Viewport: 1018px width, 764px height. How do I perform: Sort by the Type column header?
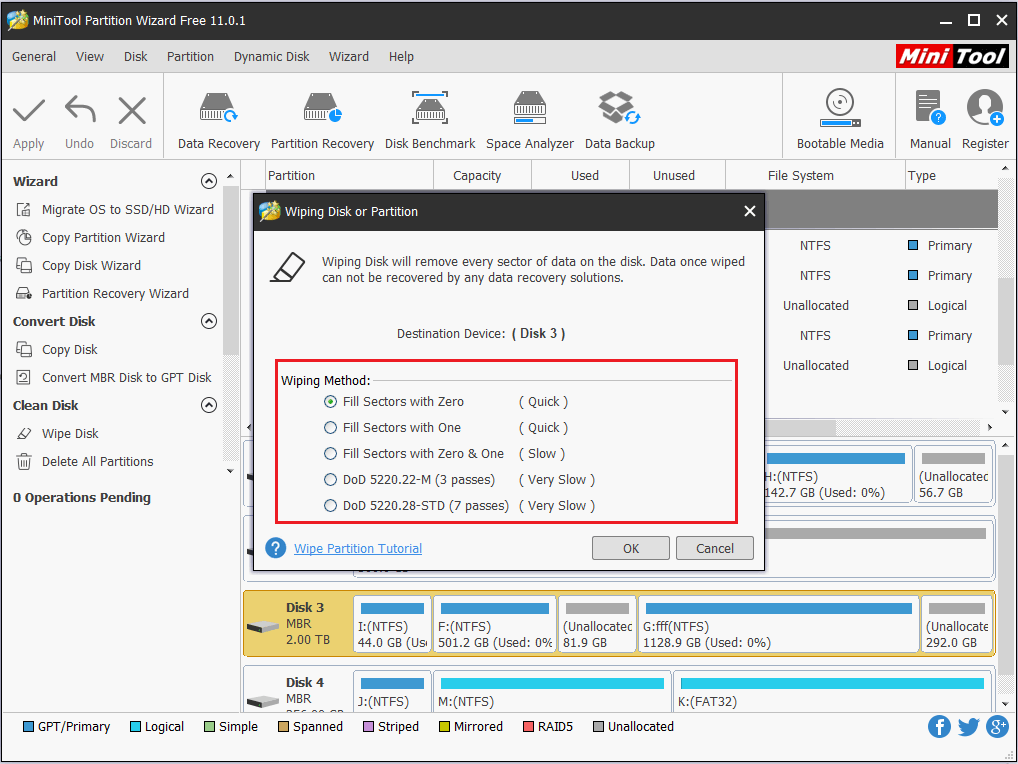click(x=951, y=175)
